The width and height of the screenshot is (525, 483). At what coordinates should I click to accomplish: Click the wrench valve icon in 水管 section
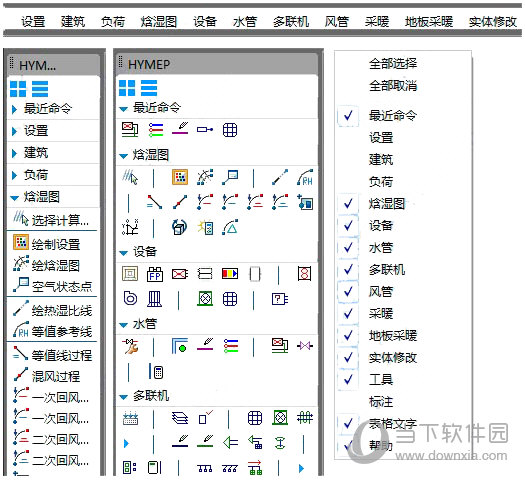tap(131, 346)
